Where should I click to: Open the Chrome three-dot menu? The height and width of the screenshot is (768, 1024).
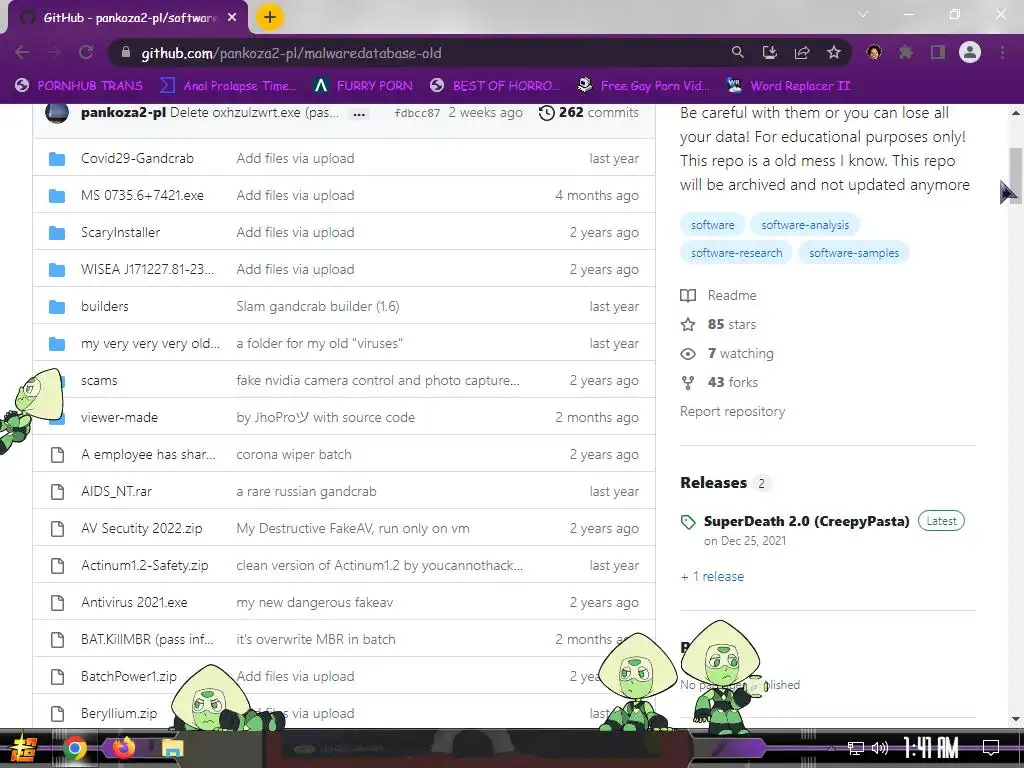(1002, 52)
